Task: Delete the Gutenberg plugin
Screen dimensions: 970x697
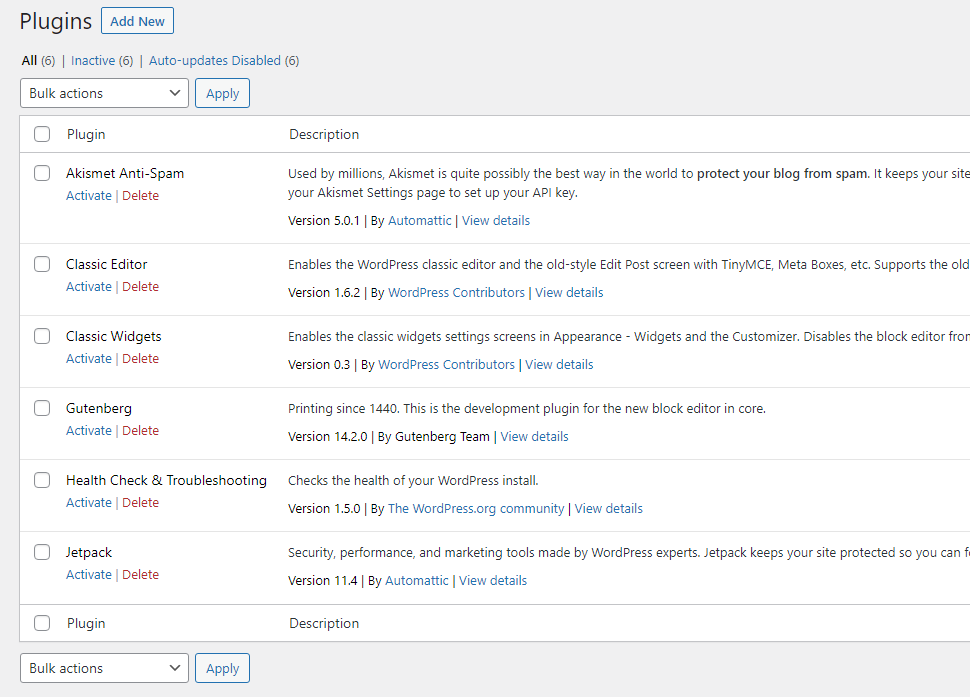Action: 140,430
